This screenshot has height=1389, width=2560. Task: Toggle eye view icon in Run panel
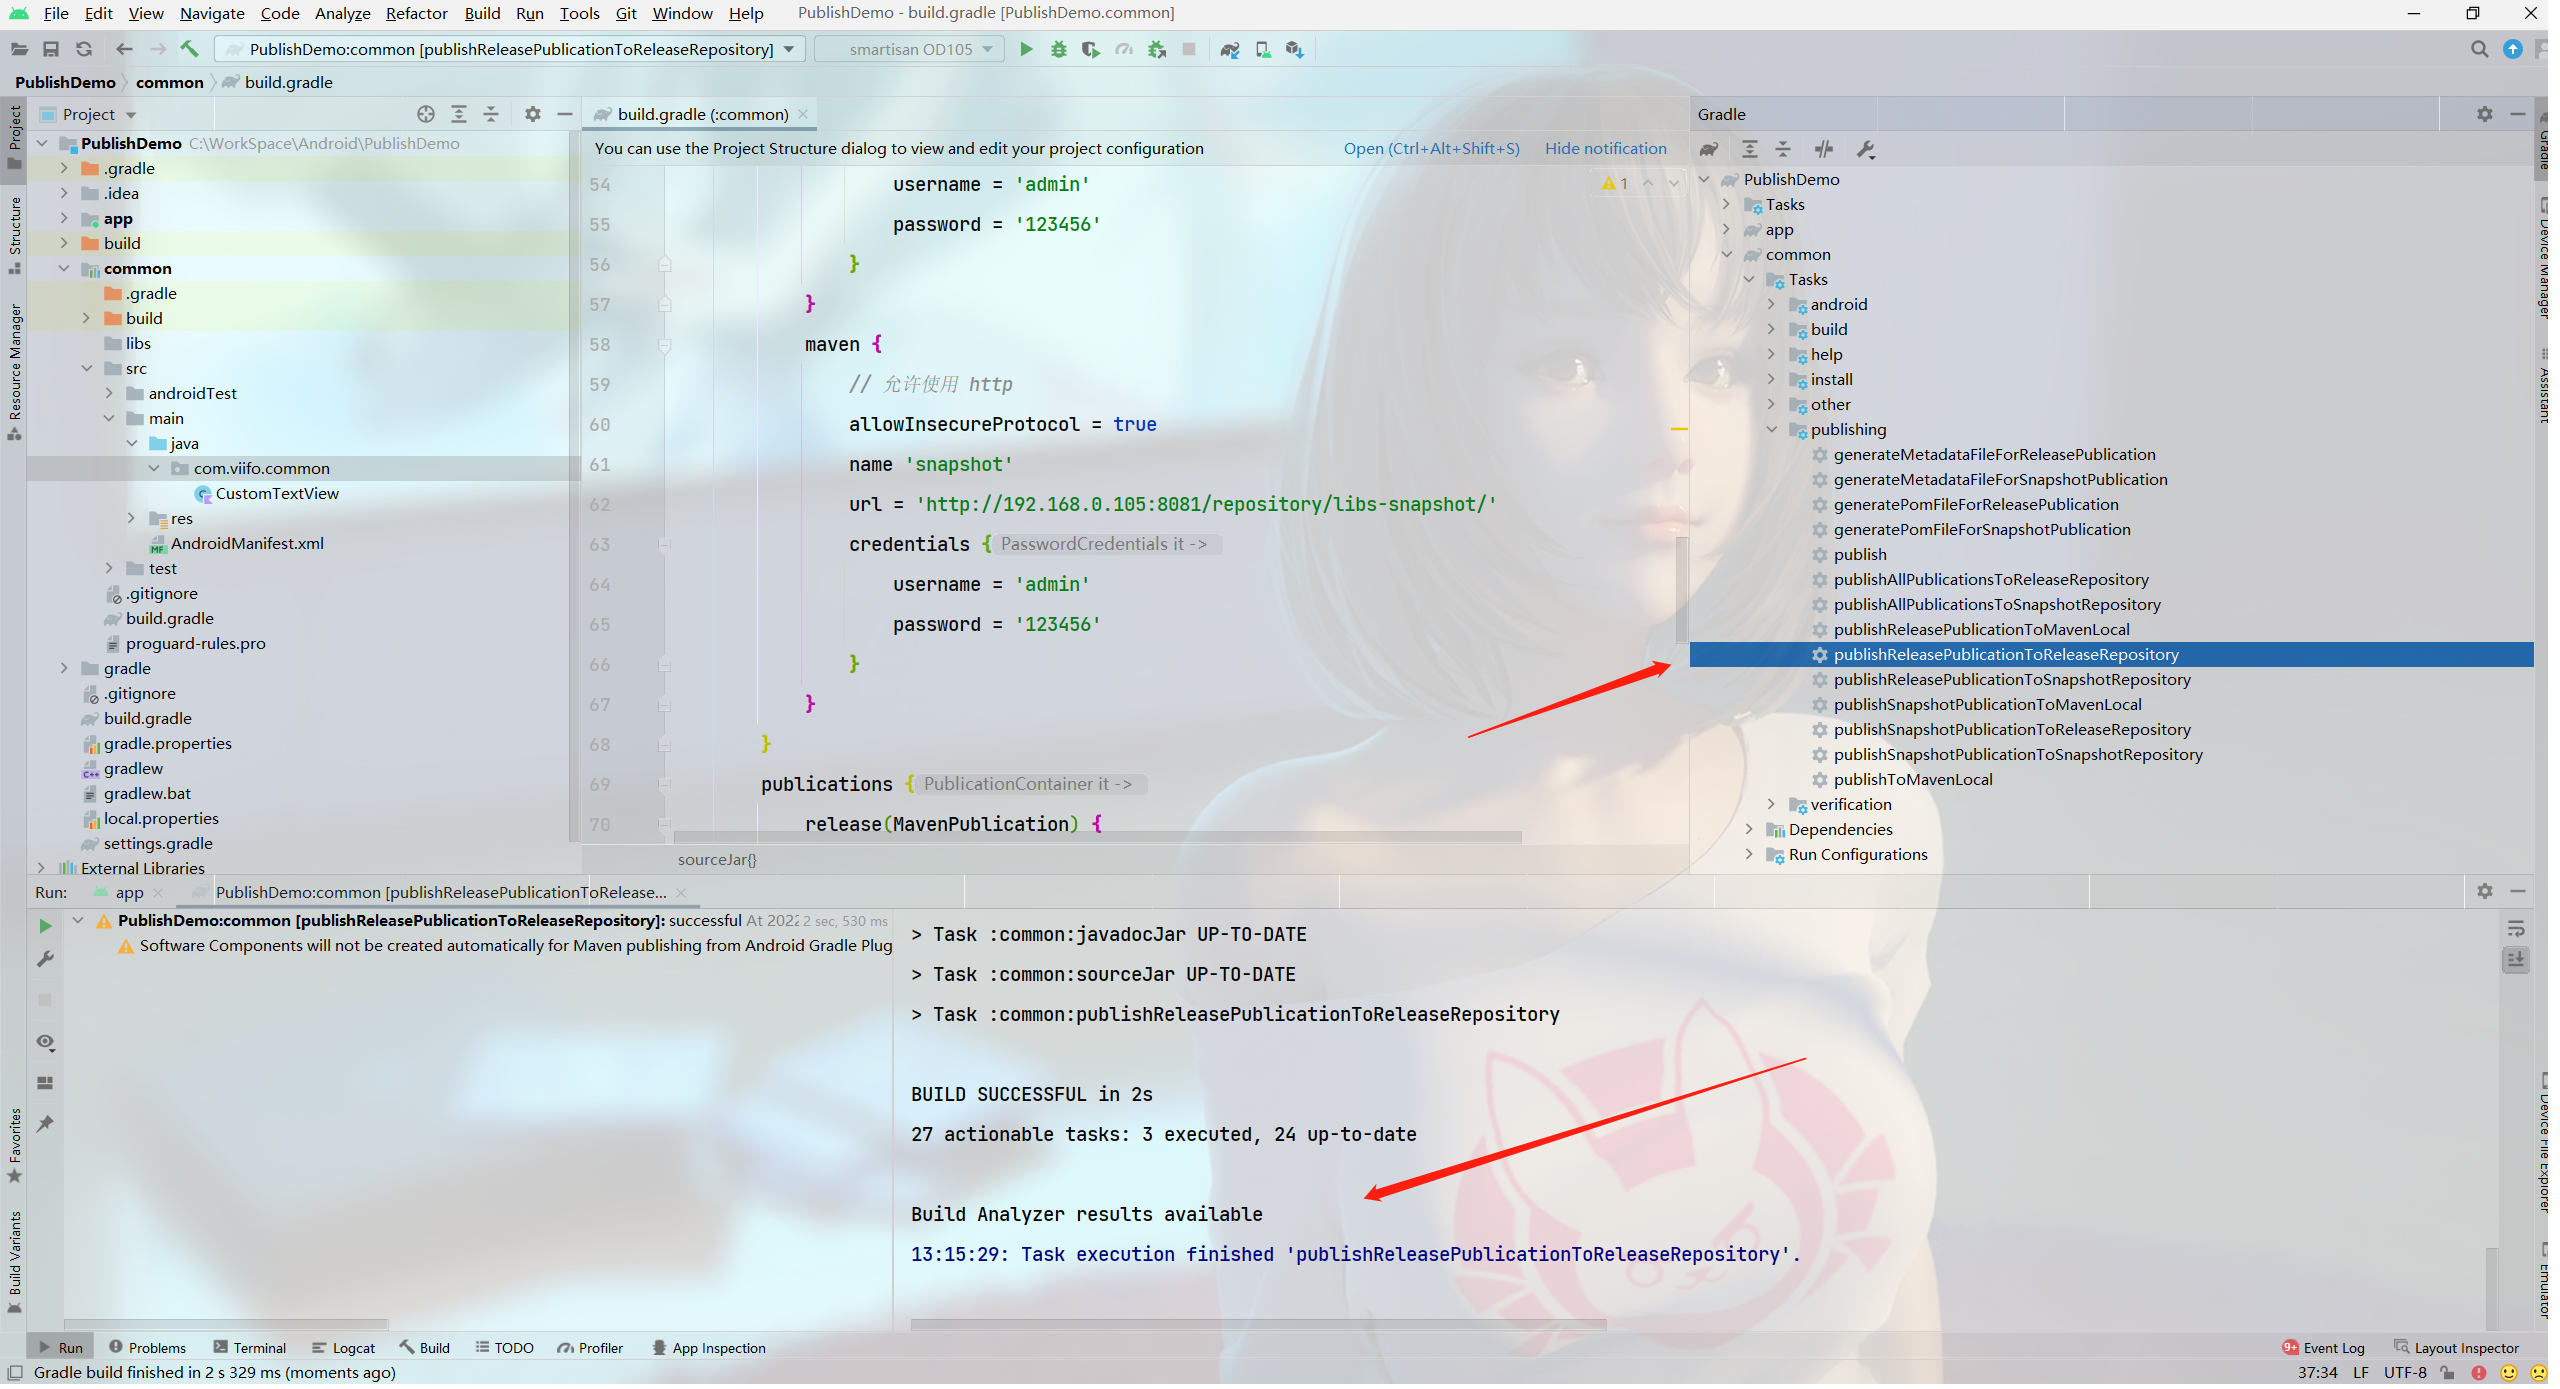45,1042
